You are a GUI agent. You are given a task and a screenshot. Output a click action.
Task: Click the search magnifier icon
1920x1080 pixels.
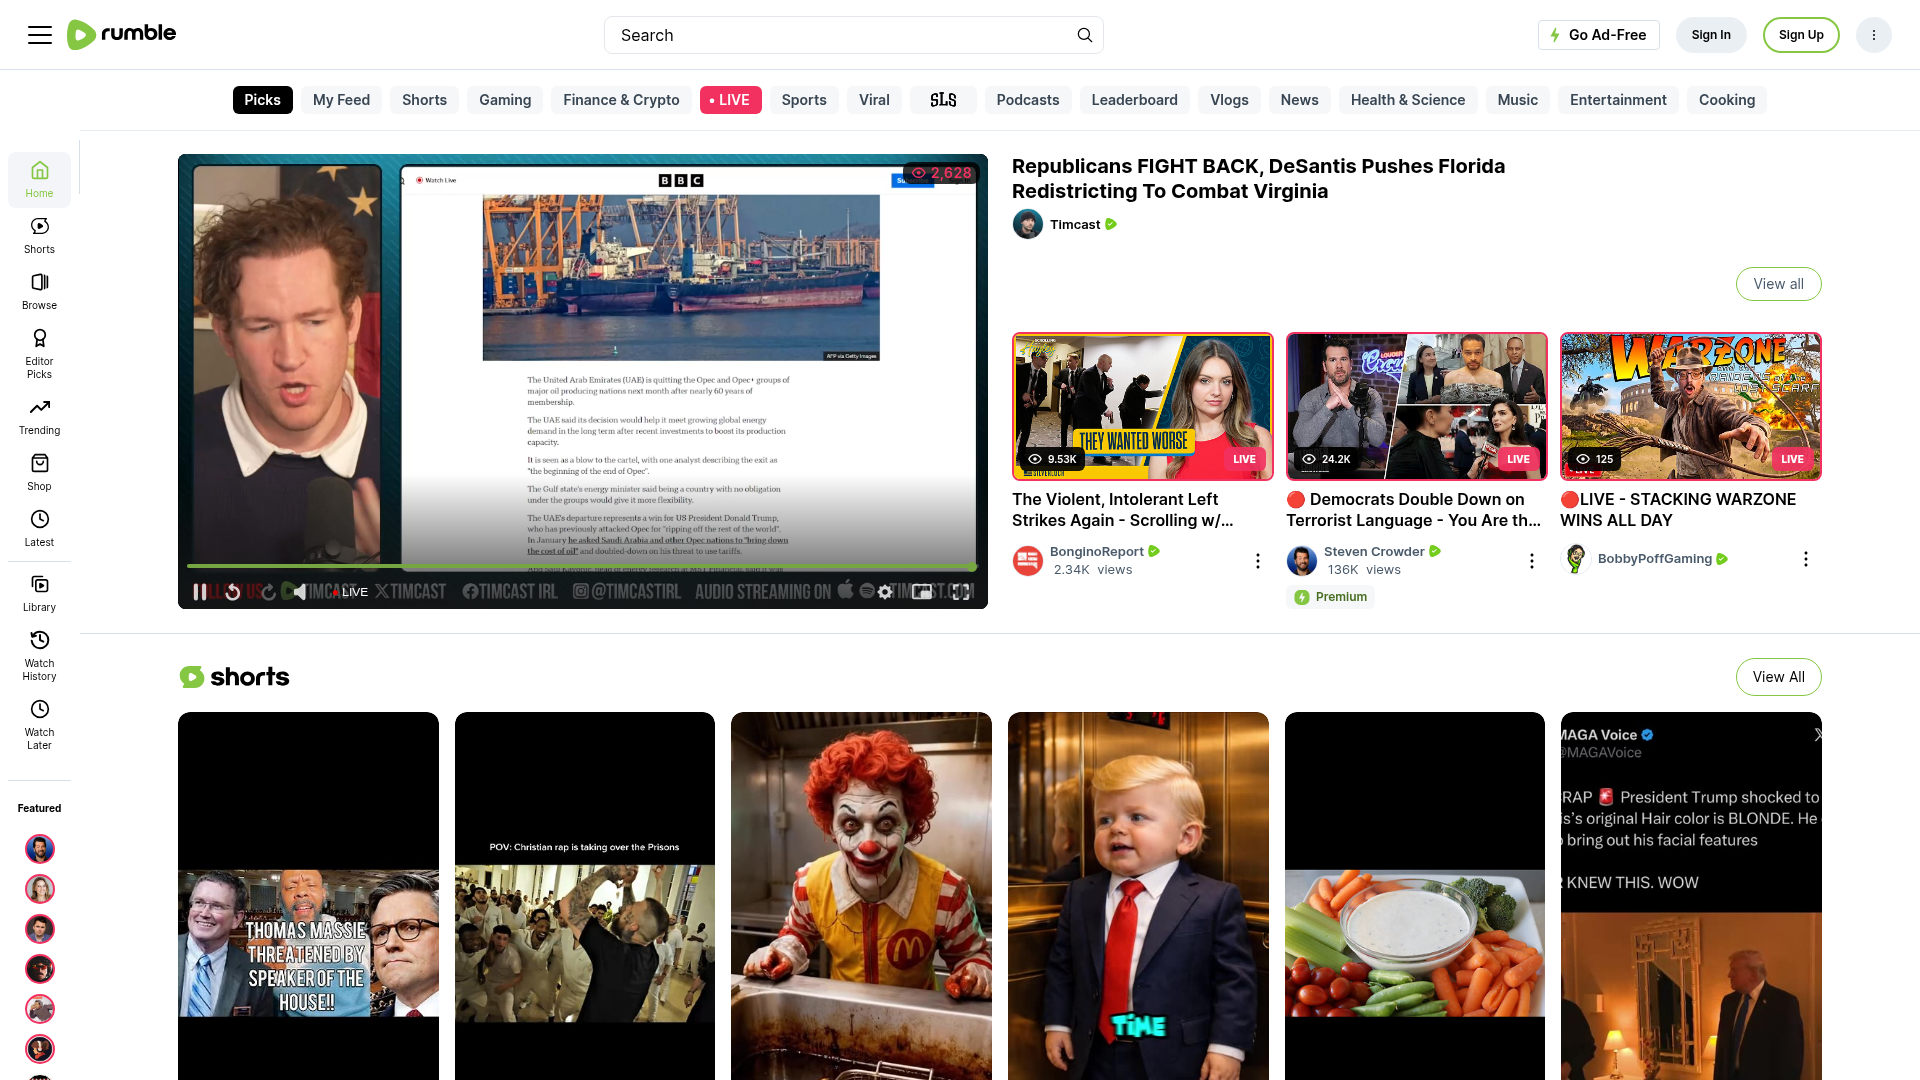point(1085,35)
